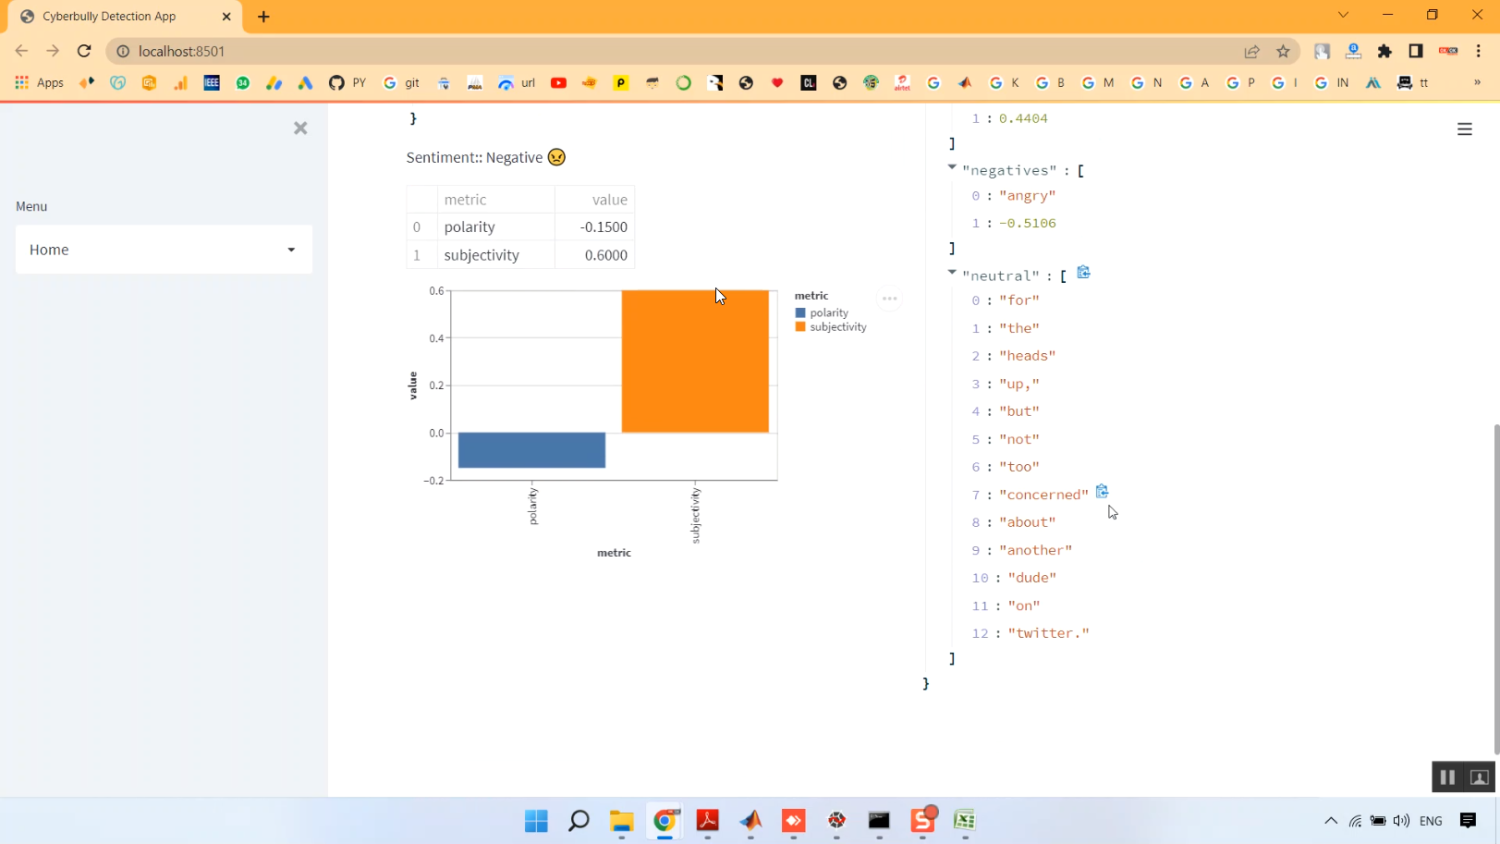The height and width of the screenshot is (844, 1500).
Task: Pause the recording using the pause button
Action: click(x=1447, y=777)
